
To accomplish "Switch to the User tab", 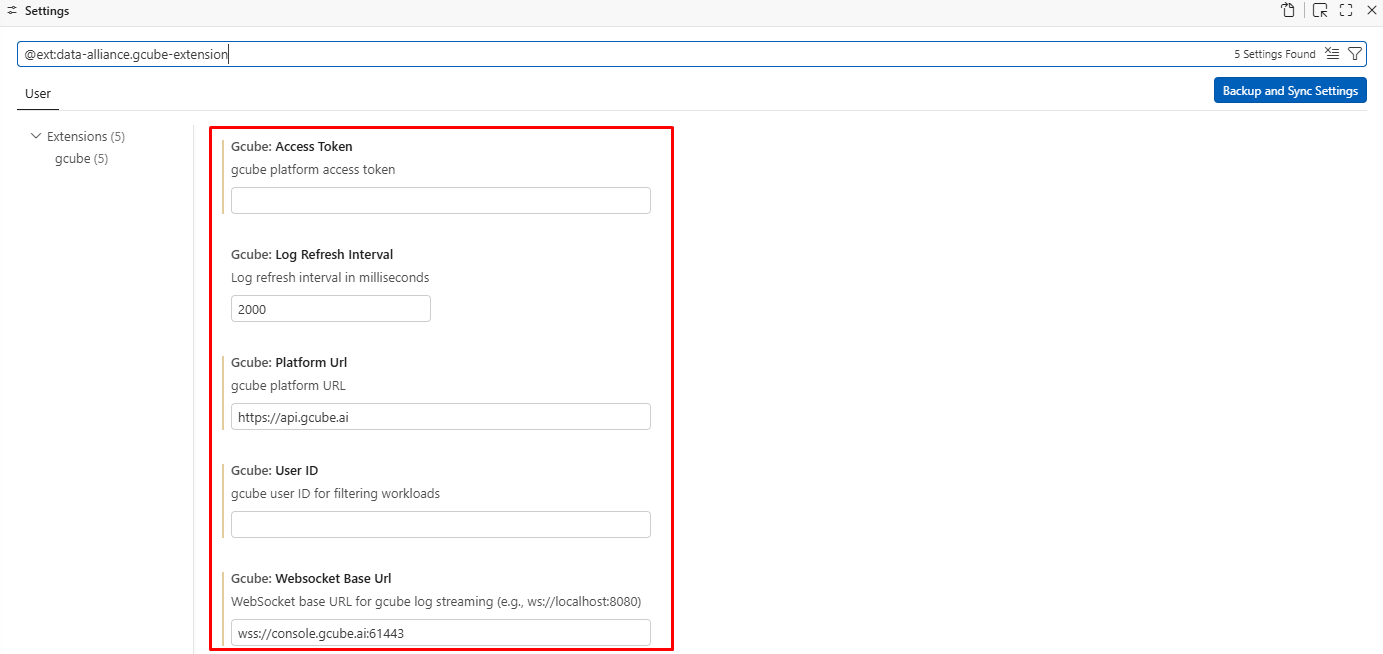I will click(x=38, y=93).
